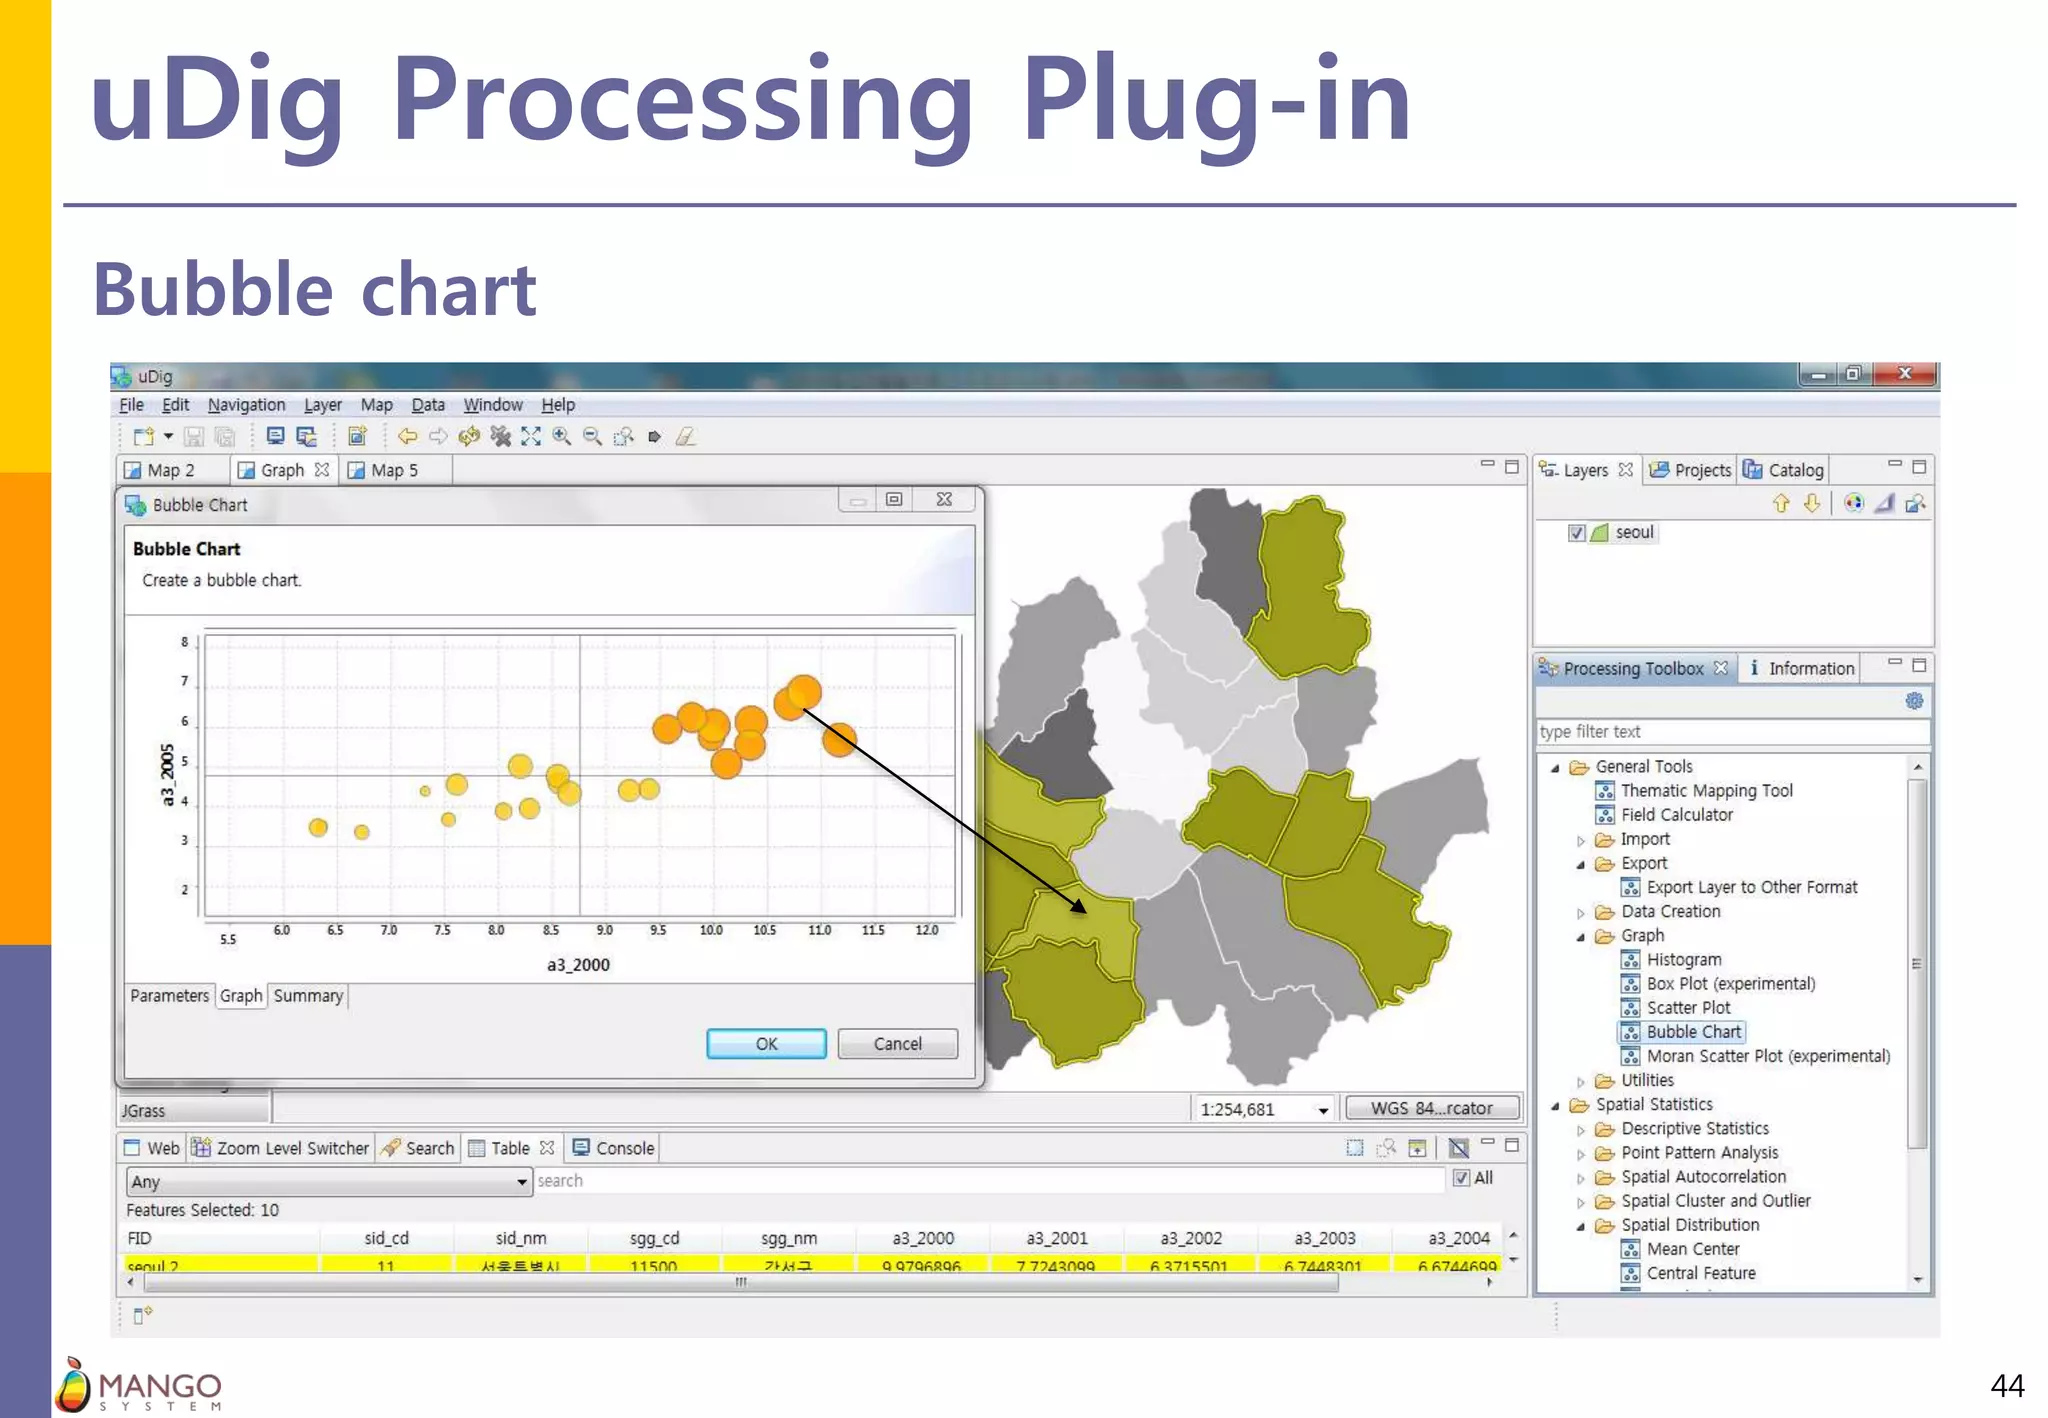Click the Zoom Out magnifier icon

pyautogui.click(x=593, y=437)
